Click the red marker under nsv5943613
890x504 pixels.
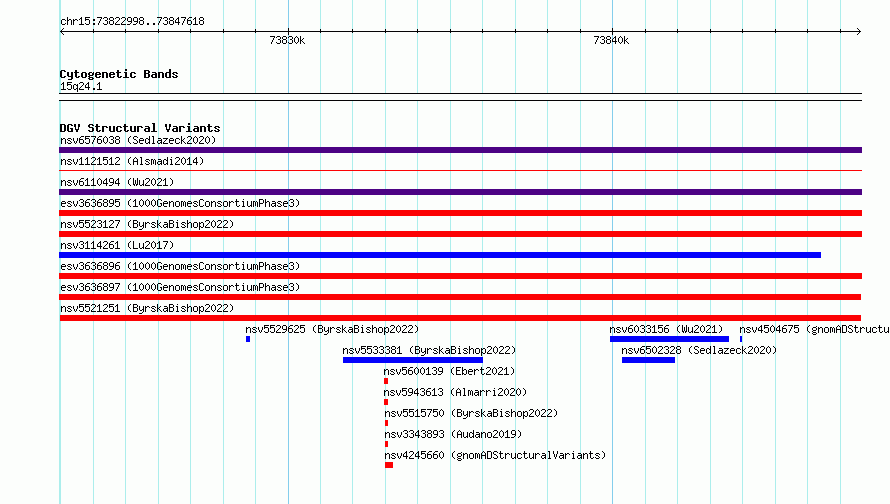coord(386,402)
